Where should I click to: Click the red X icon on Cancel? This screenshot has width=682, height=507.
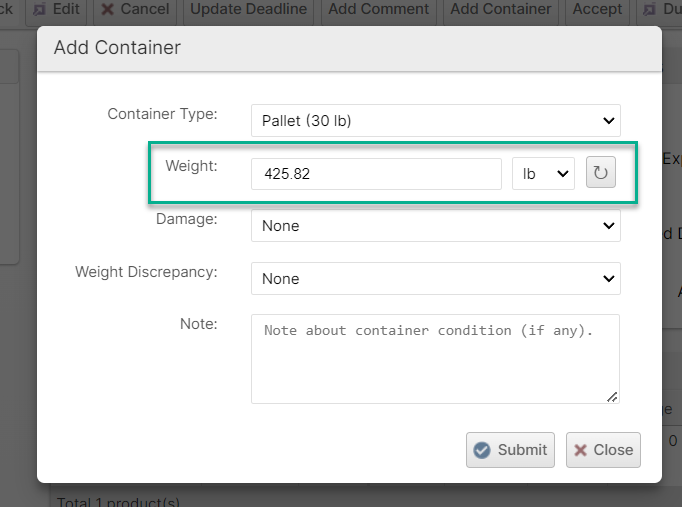click(107, 9)
